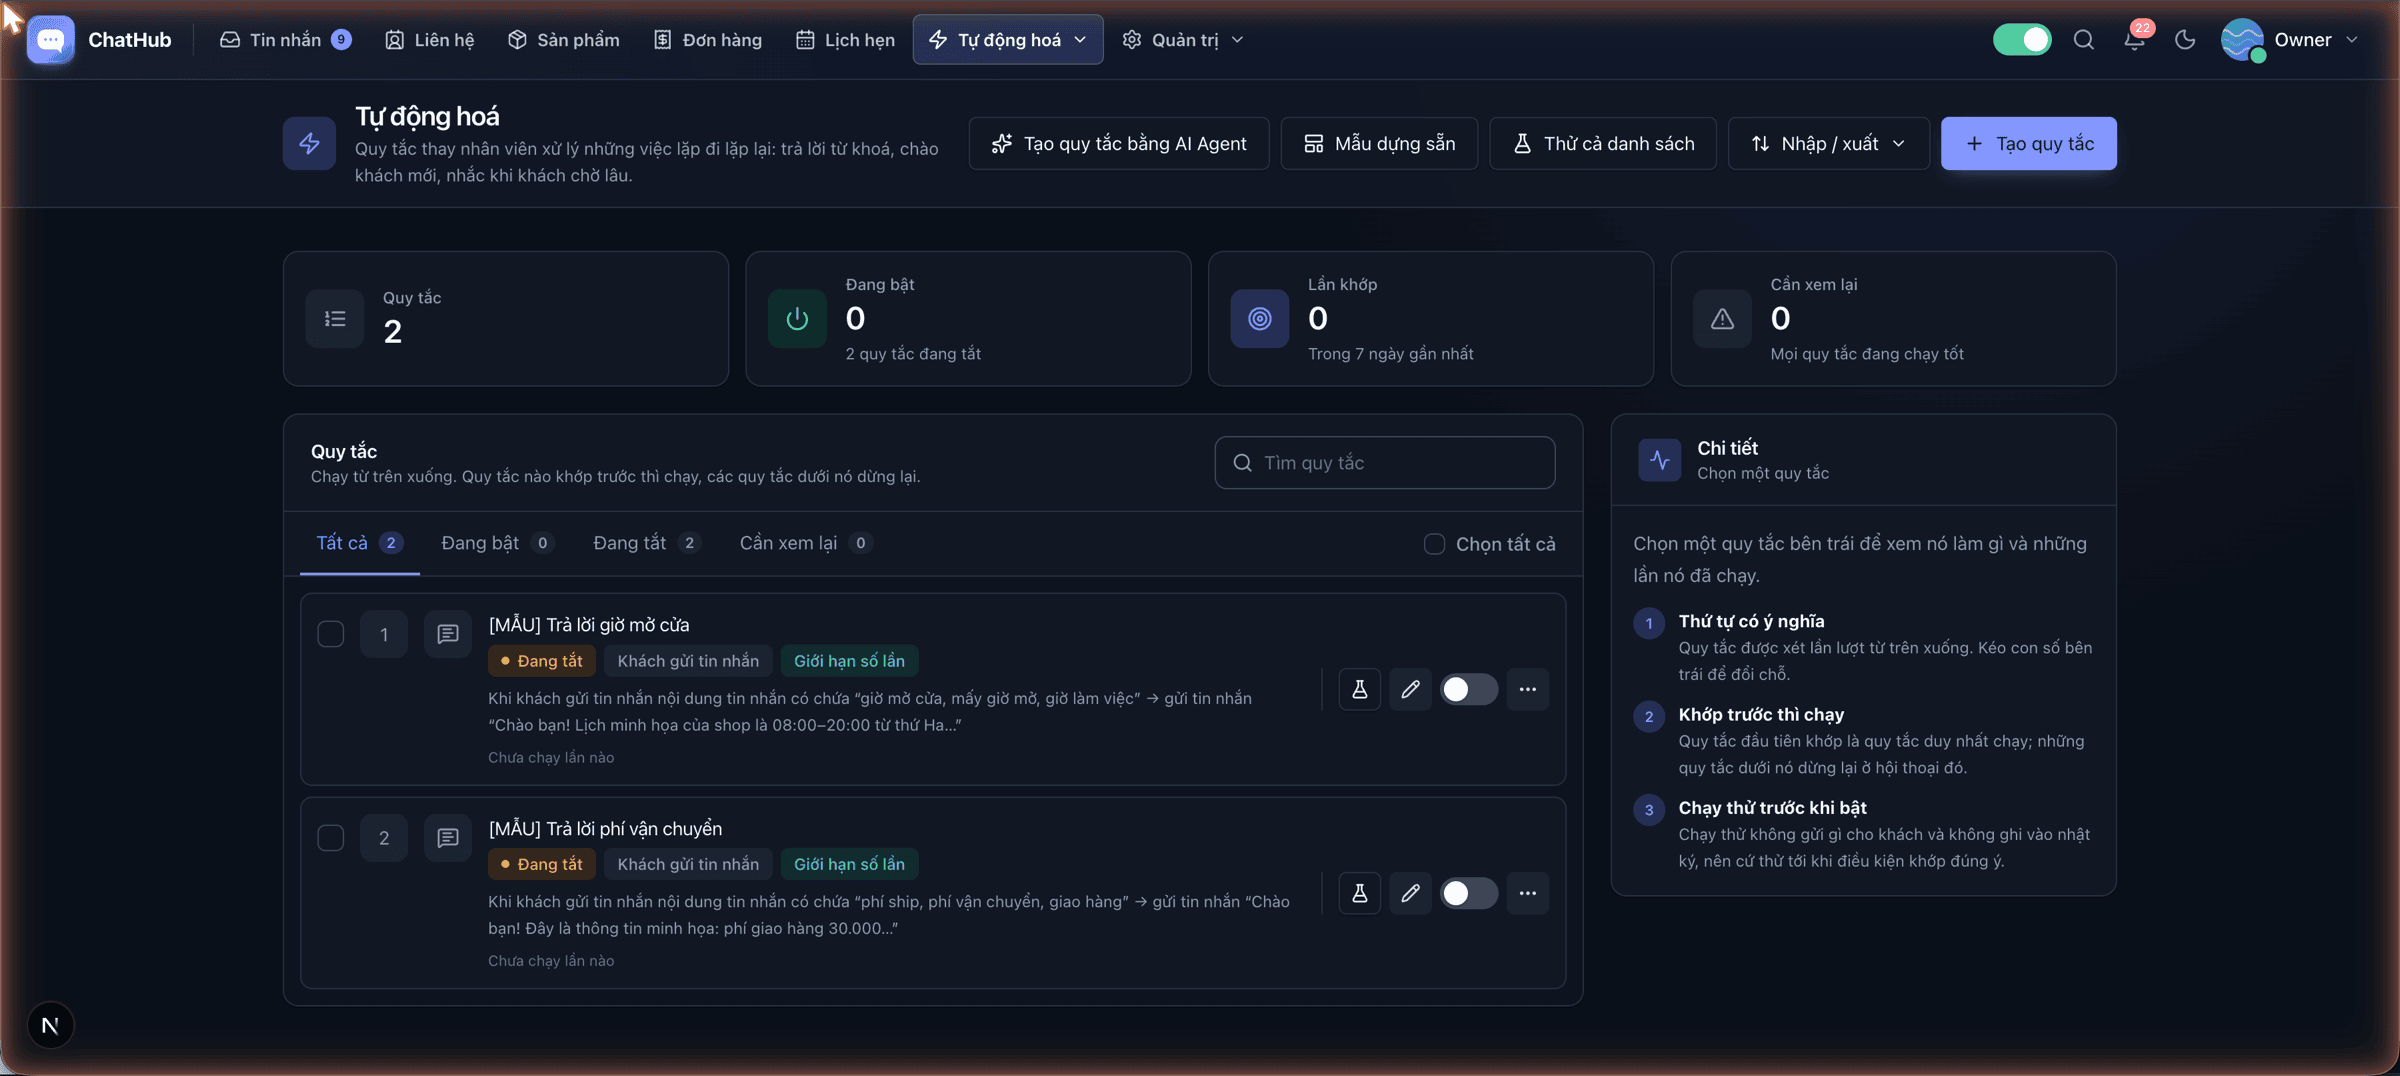
Task: Check the Chọn tất cả checkbox
Action: pos(1434,544)
